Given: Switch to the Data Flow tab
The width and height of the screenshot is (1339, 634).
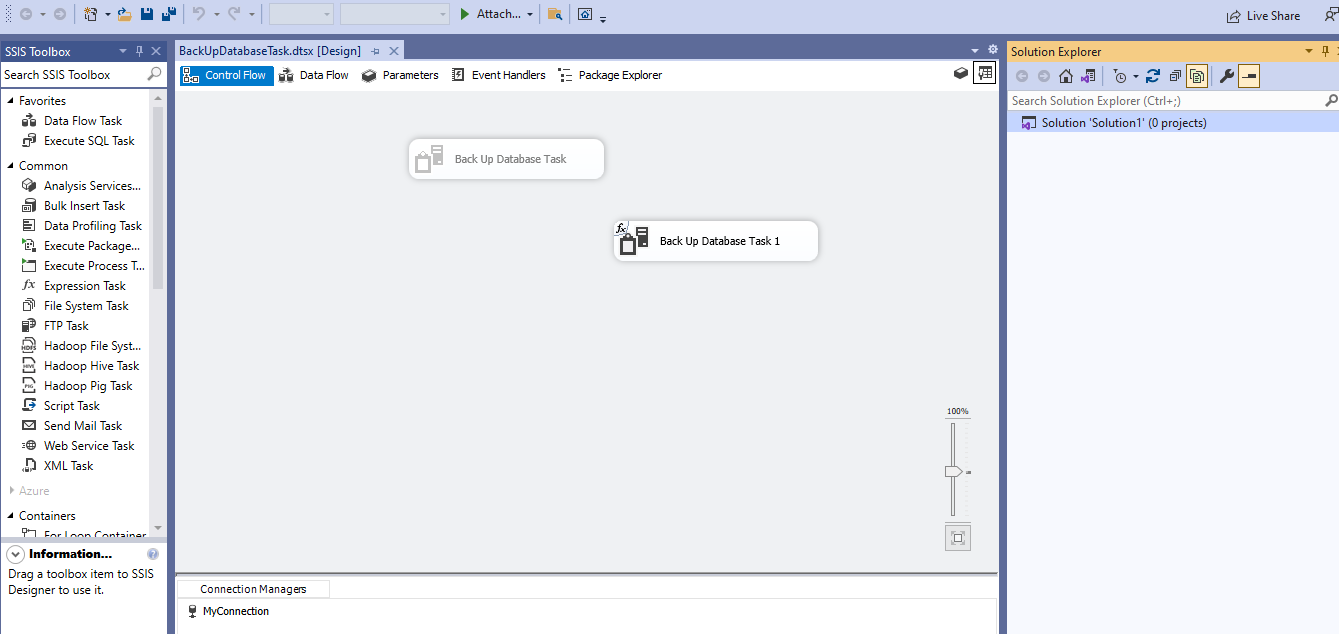Looking at the screenshot, I should coord(314,75).
